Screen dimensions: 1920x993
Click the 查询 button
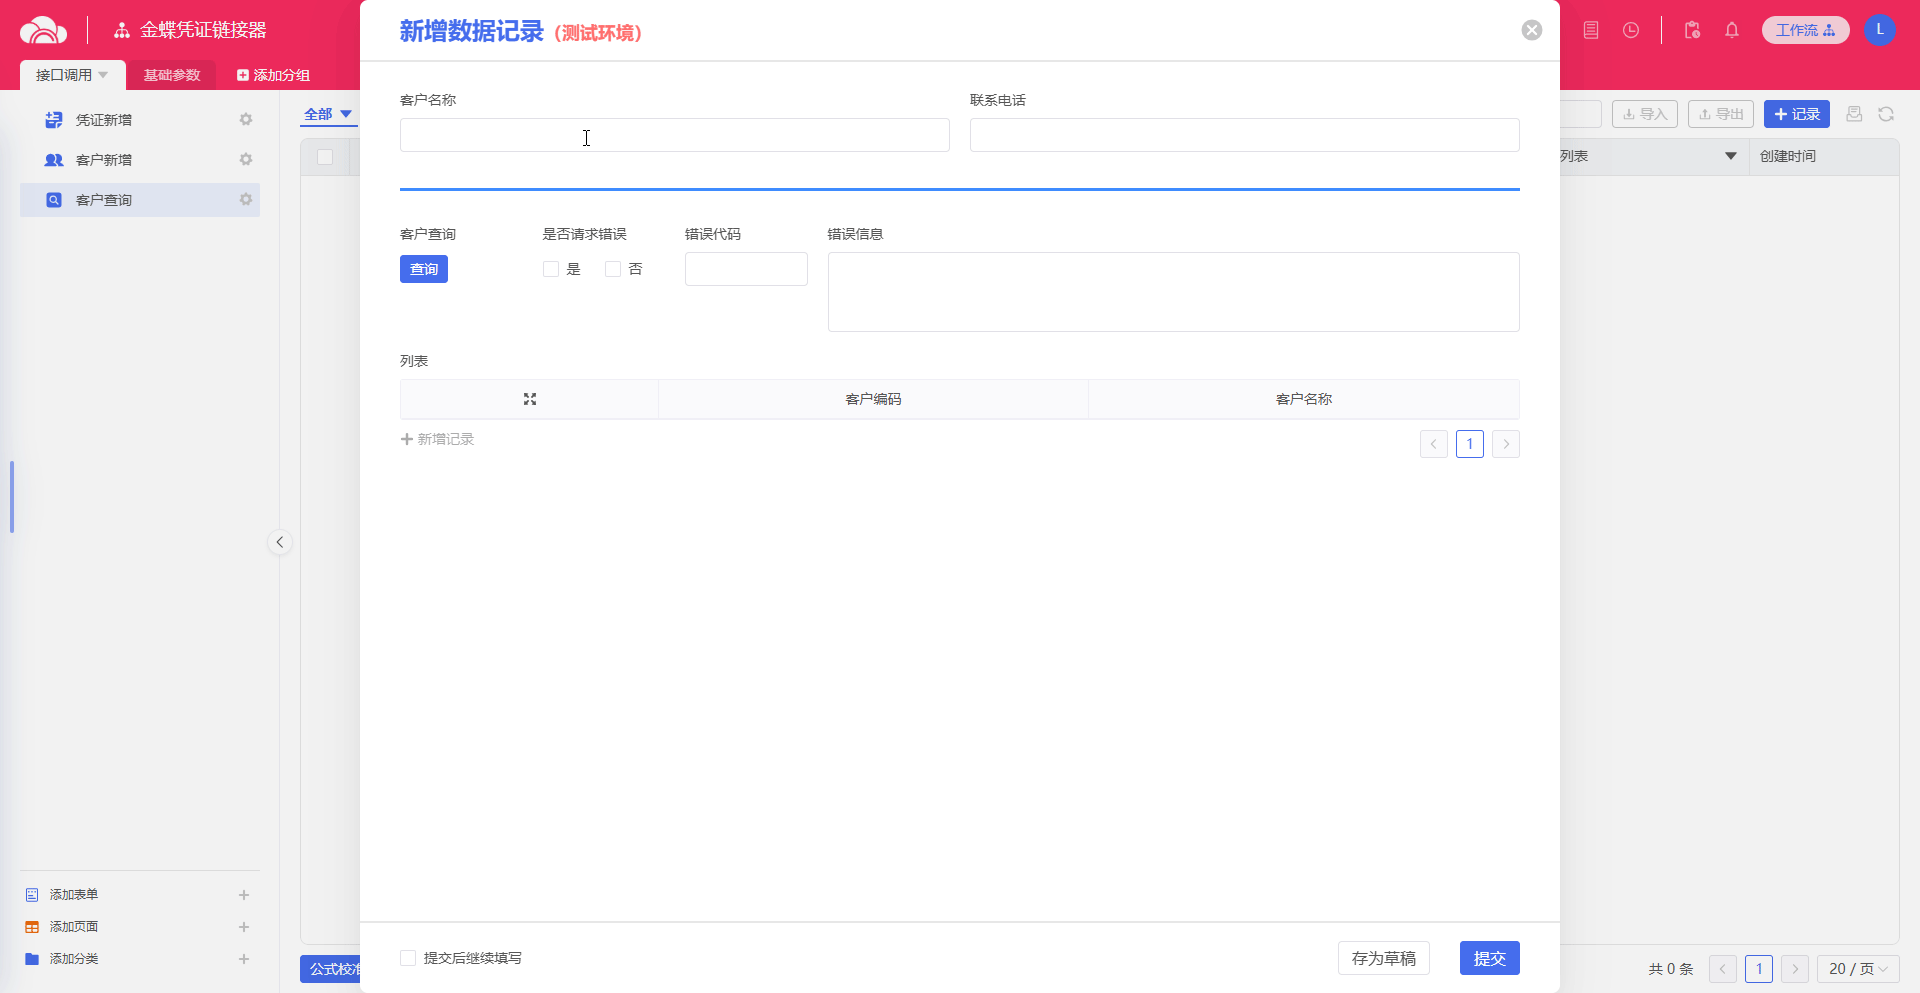(424, 269)
